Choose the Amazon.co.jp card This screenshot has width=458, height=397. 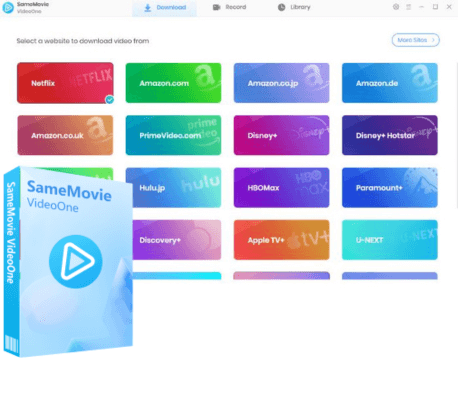click(281, 83)
